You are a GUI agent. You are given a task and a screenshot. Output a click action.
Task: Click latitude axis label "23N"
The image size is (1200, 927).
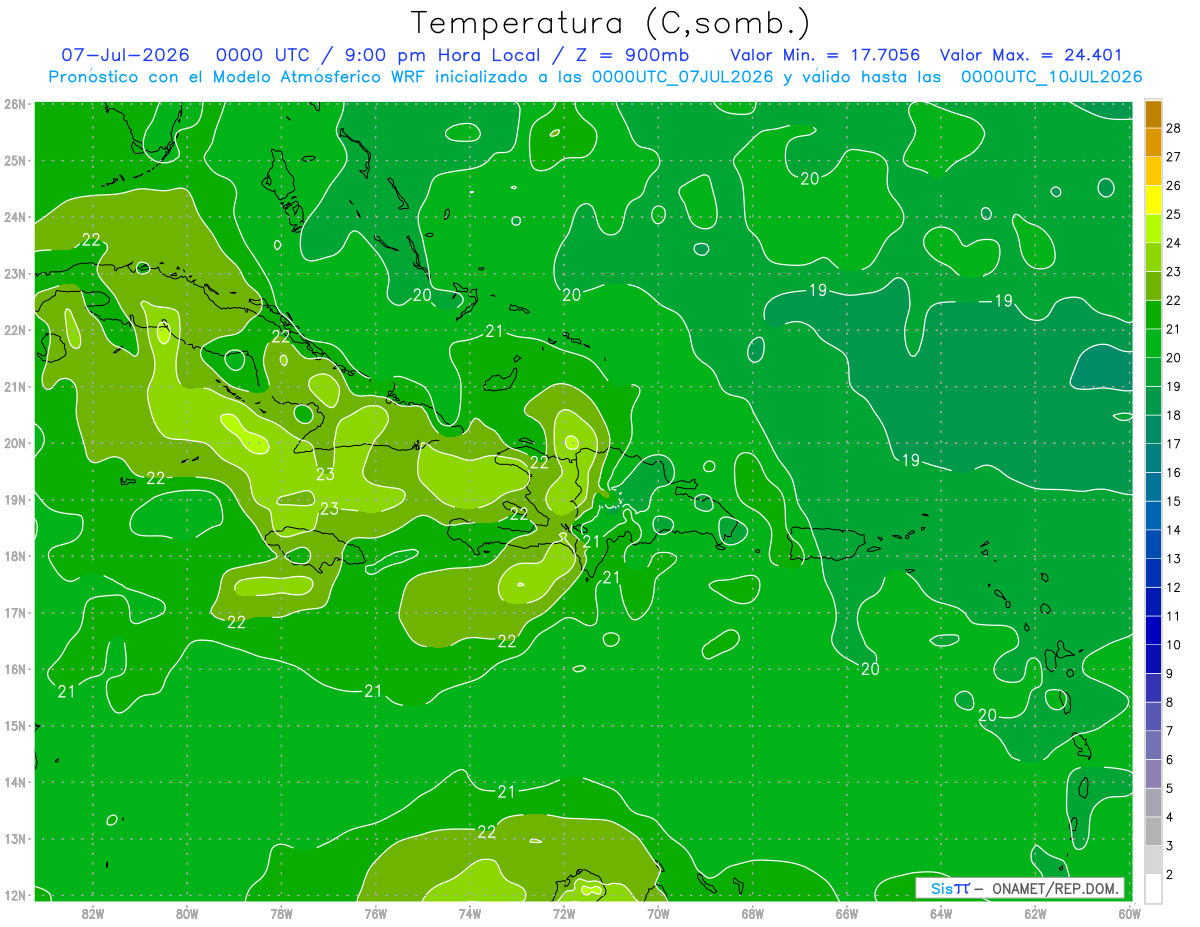15,273
